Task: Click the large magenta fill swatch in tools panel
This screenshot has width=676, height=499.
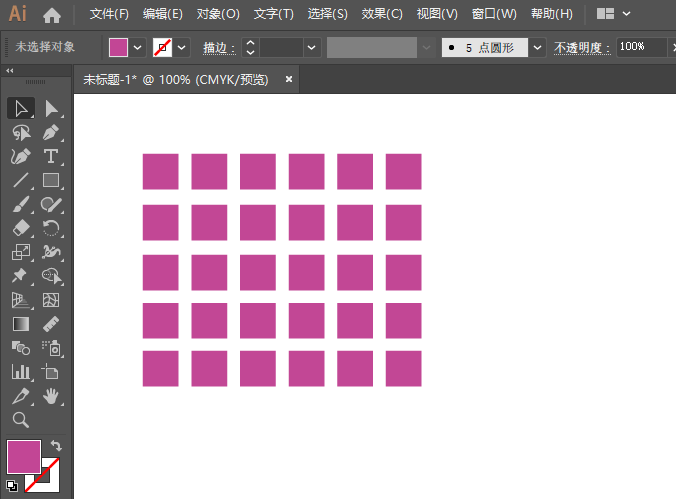Action: [x=24, y=457]
